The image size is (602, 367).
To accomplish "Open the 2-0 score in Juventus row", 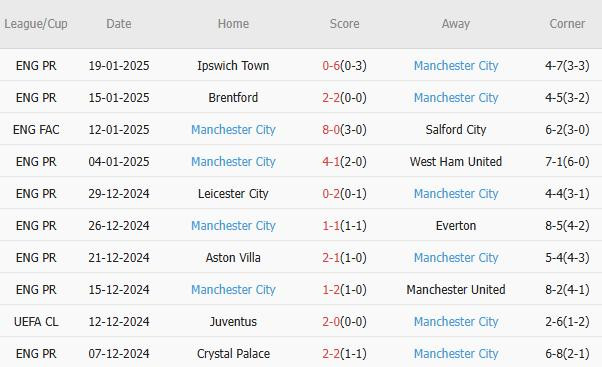I will point(331,322).
